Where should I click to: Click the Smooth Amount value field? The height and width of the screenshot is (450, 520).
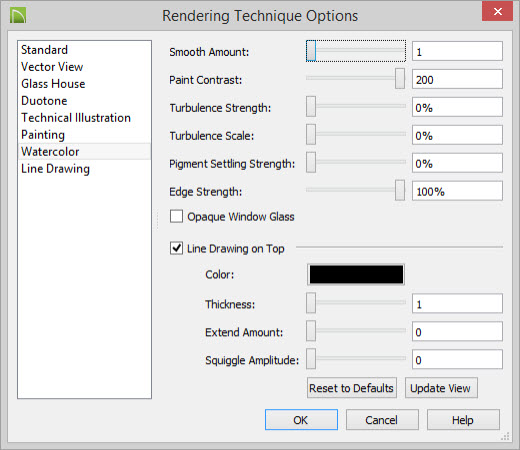(457, 51)
